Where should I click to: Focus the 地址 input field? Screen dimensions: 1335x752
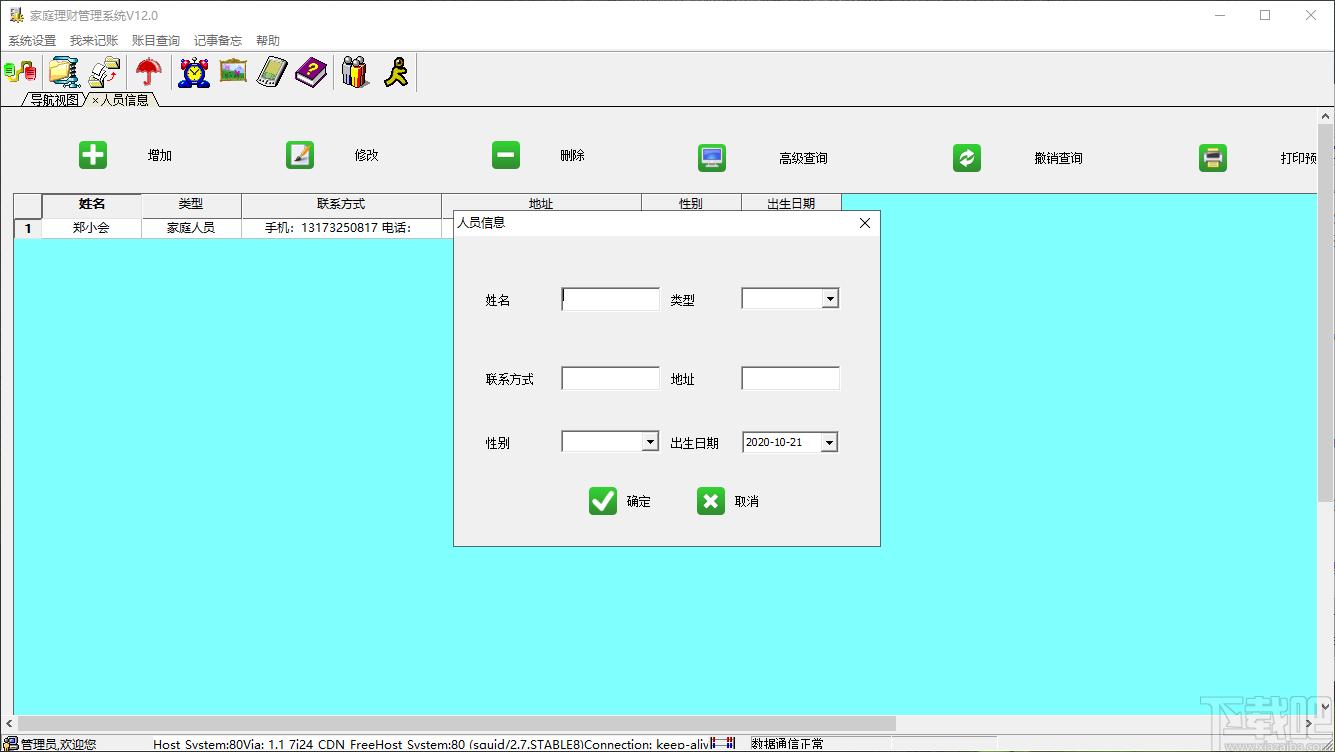tap(790, 378)
